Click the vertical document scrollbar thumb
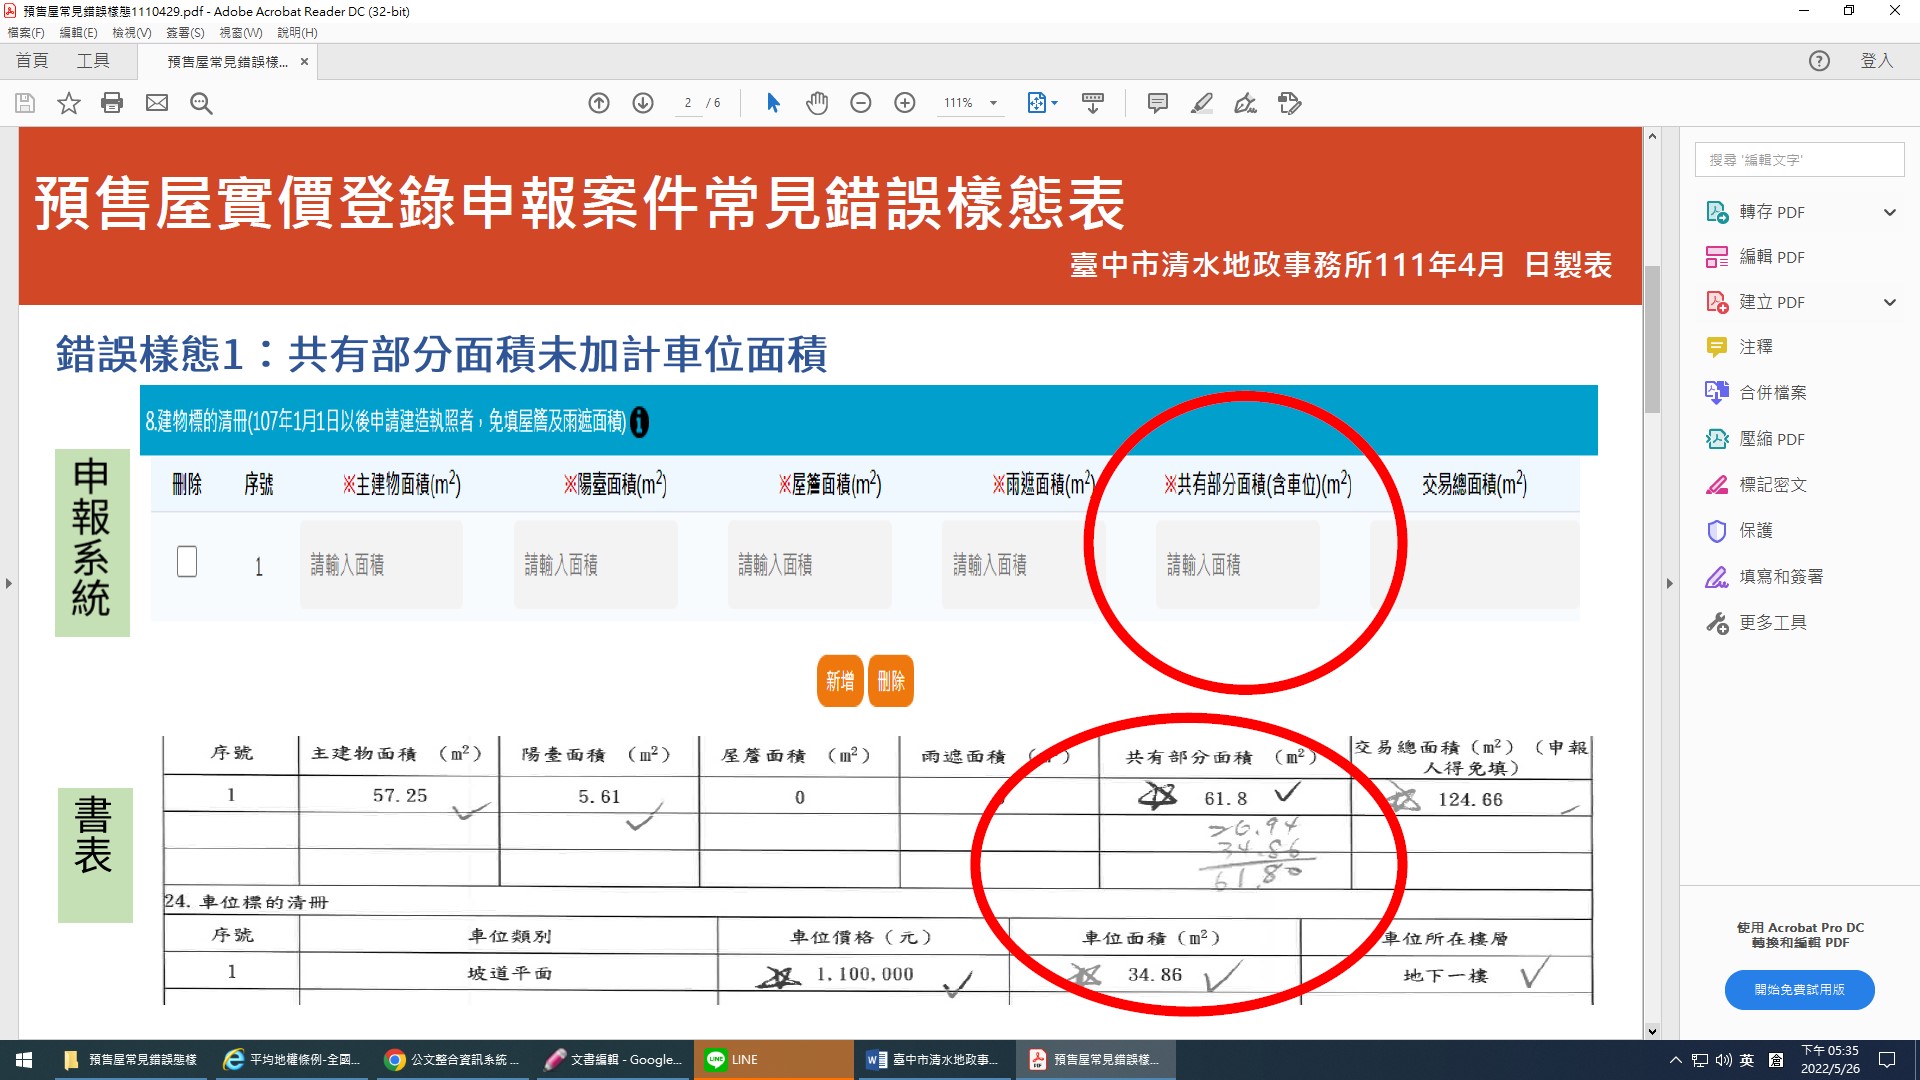The height and width of the screenshot is (1080, 1920). pos(1652,340)
